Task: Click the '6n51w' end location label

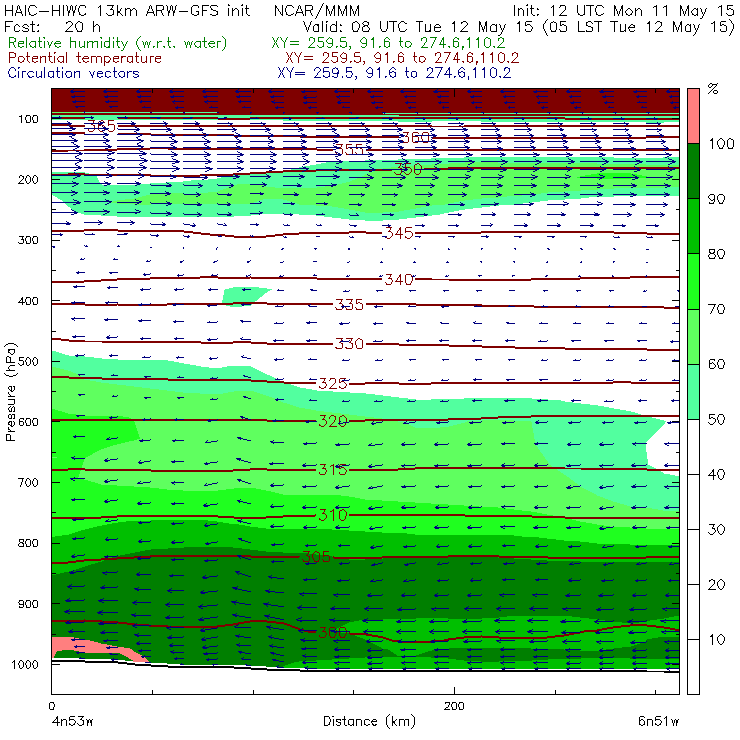Action: pyautogui.click(x=658, y=722)
